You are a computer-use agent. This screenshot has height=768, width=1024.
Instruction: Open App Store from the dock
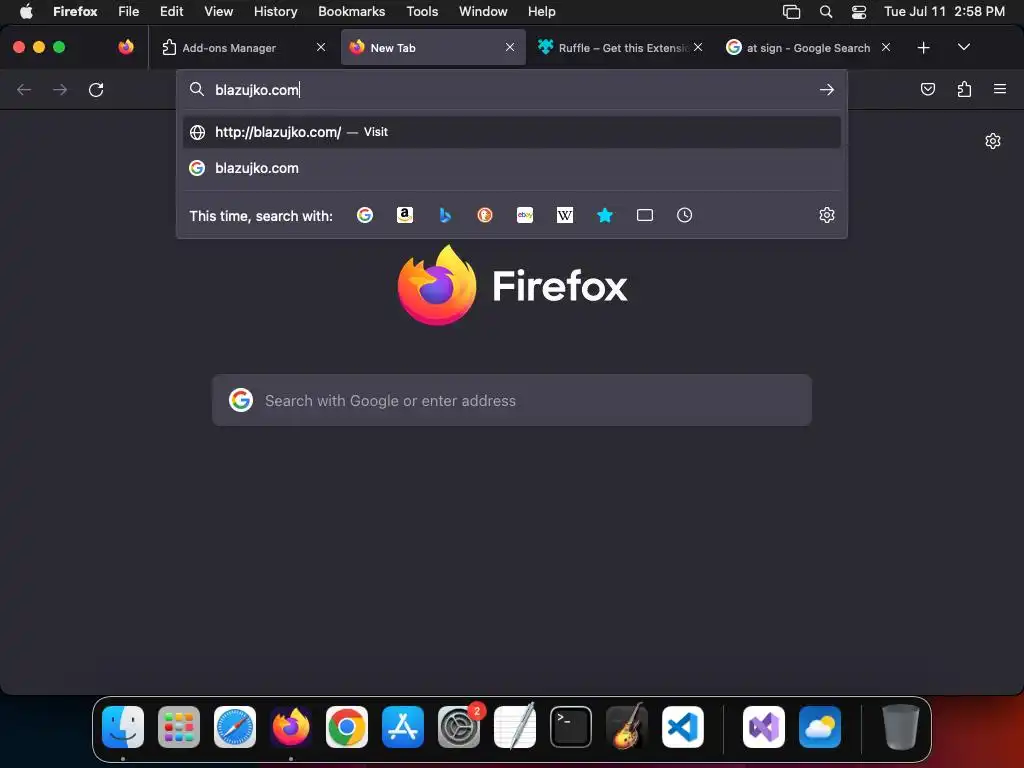[x=403, y=727]
